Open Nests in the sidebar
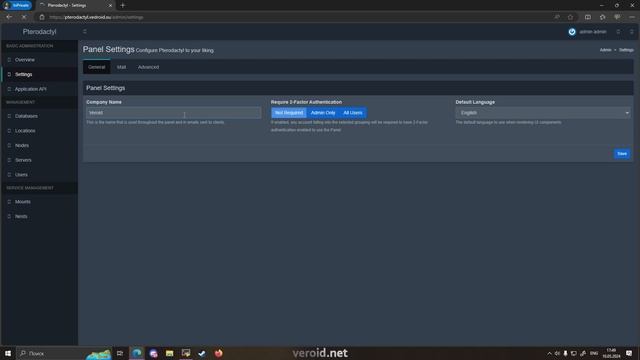This screenshot has height=360, width=640. (x=39, y=216)
